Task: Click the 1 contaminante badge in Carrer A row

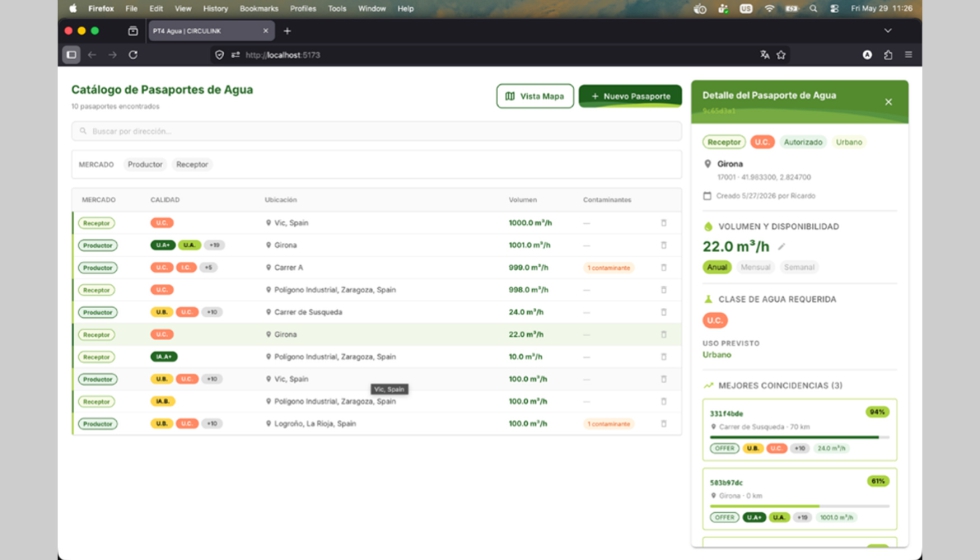Action: [608, 268]
